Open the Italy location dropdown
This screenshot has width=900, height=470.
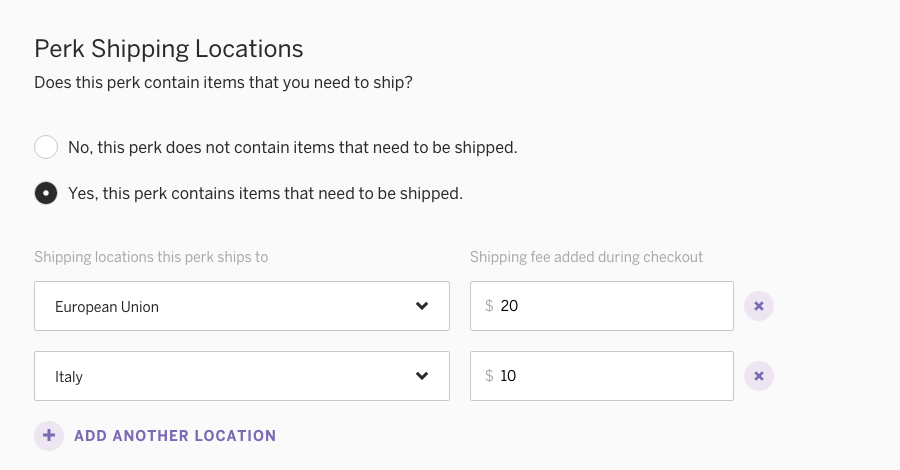point(242,376)
